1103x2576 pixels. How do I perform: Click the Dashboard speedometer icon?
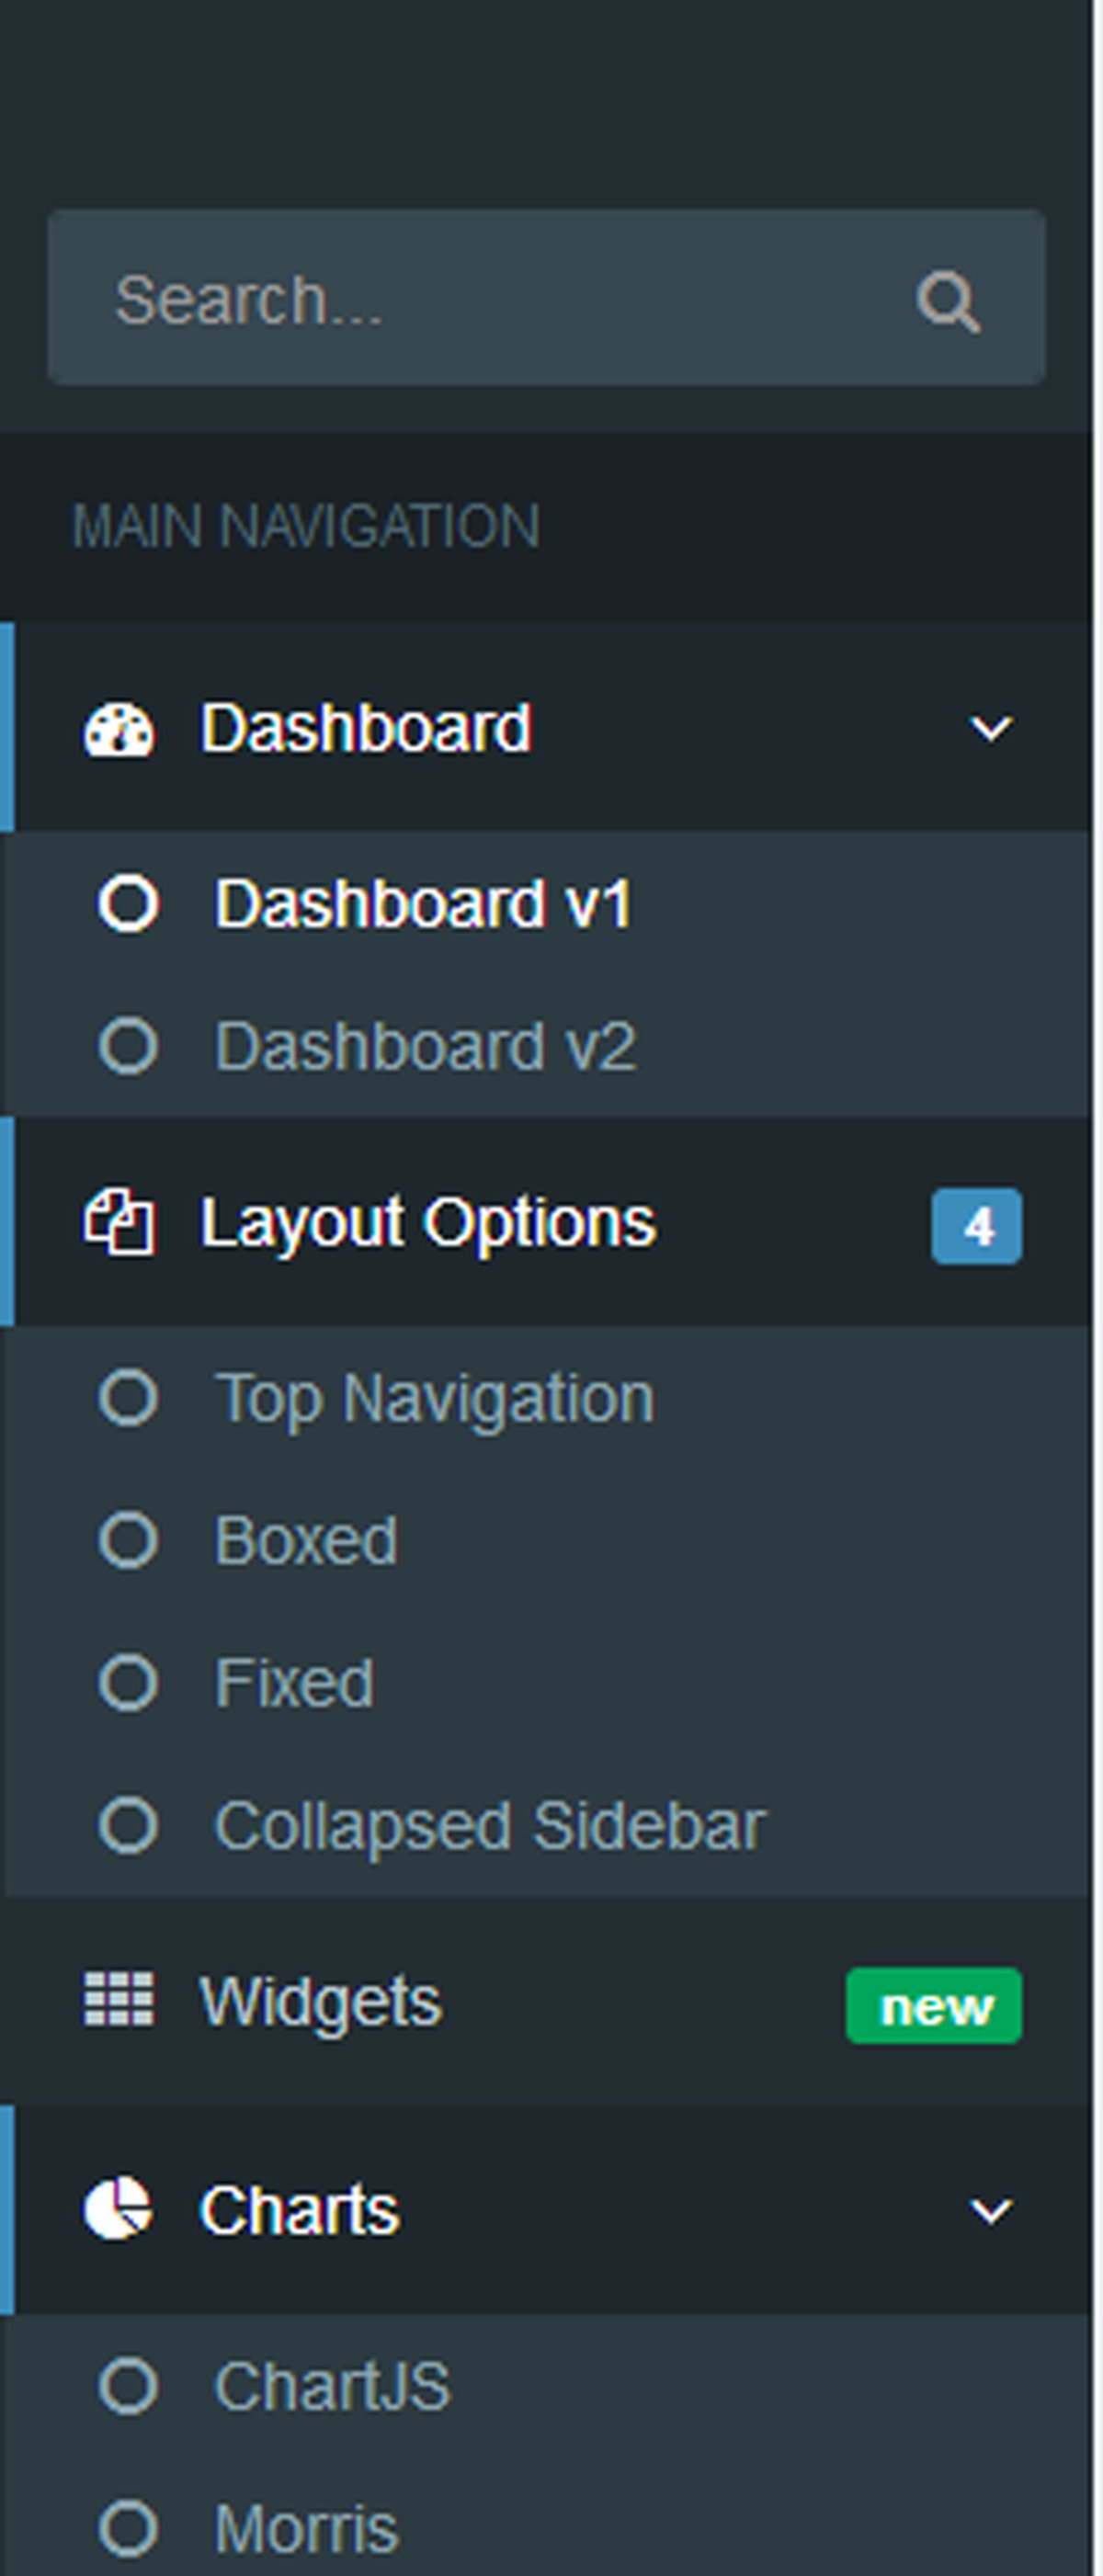pos(119,729)
